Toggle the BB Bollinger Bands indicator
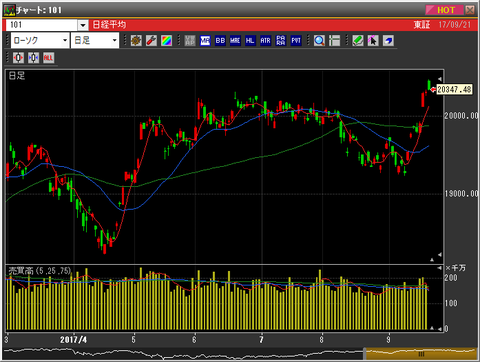The width and height of the screenshot is (480, 362). [x=220, y=41]
